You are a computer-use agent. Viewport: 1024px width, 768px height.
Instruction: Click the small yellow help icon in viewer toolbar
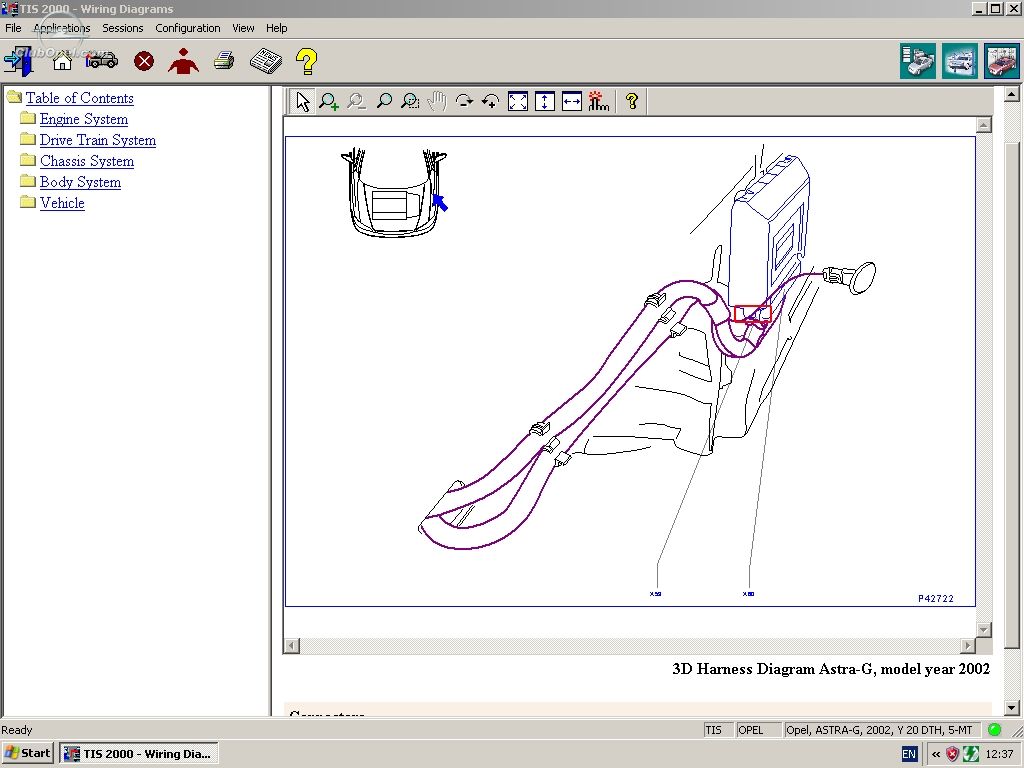[x=632, y=101]
